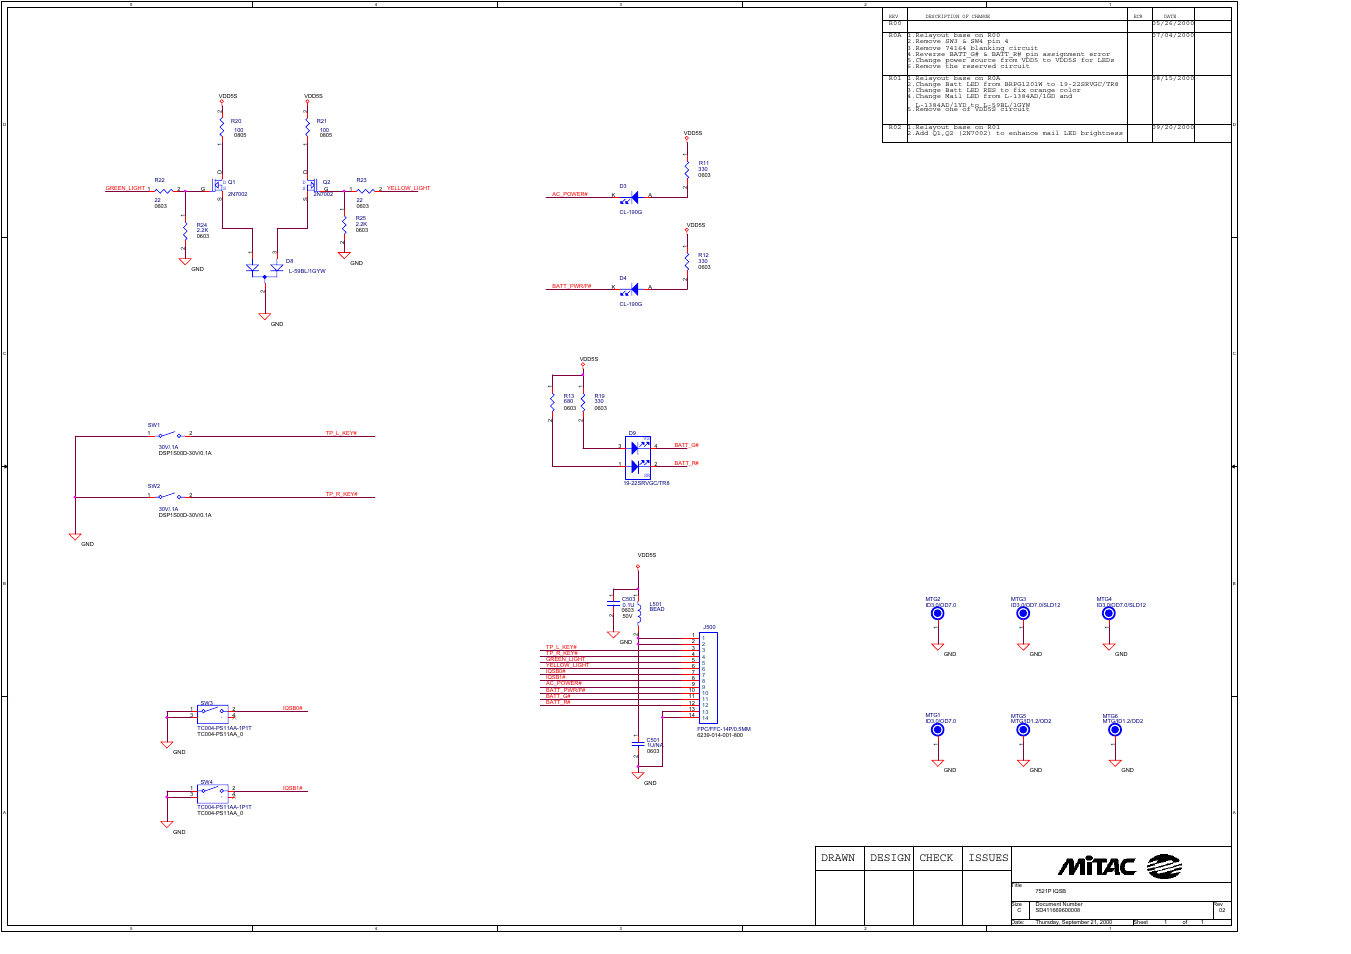Viewport: 1351px width, 954px height.
Task: Select the R13 680 ohm resistor symbol
Action: pyautogui.click(x=552, y=402)
